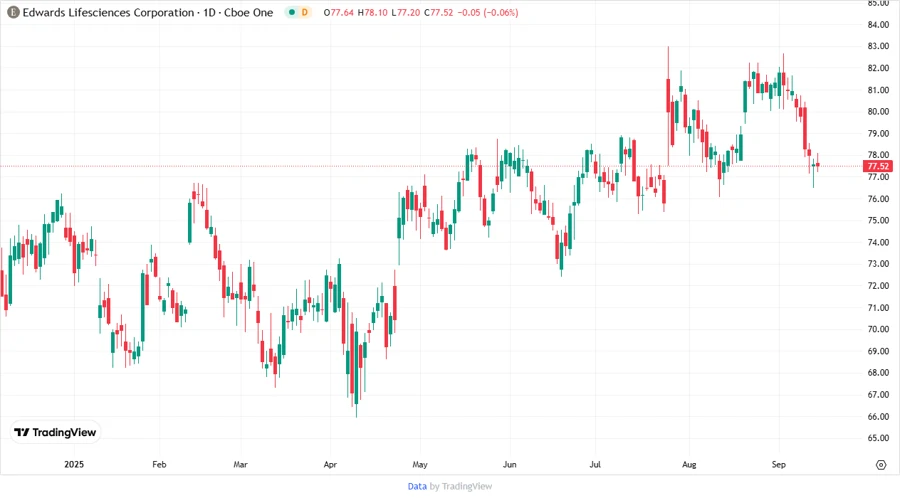Click the Aug time axis label
Screen dimensions: 900x498
click(689, 464)
